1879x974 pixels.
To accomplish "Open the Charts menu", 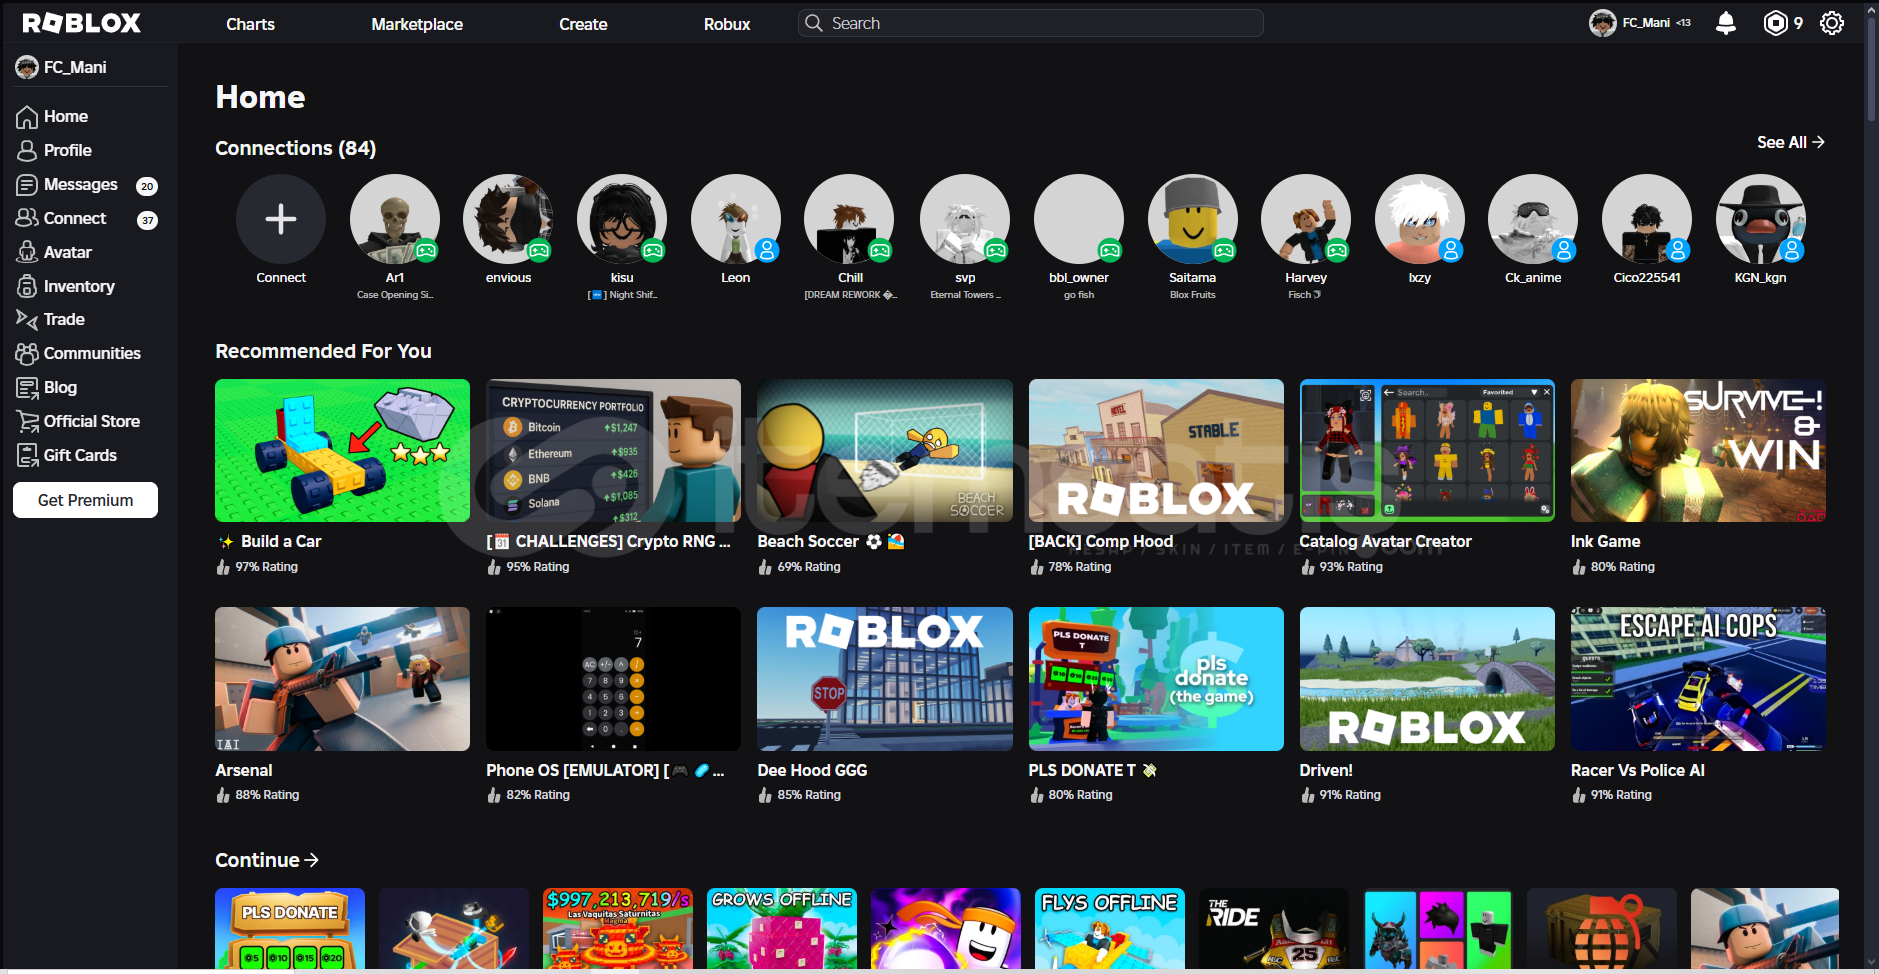I will click(x=250, y=24).
